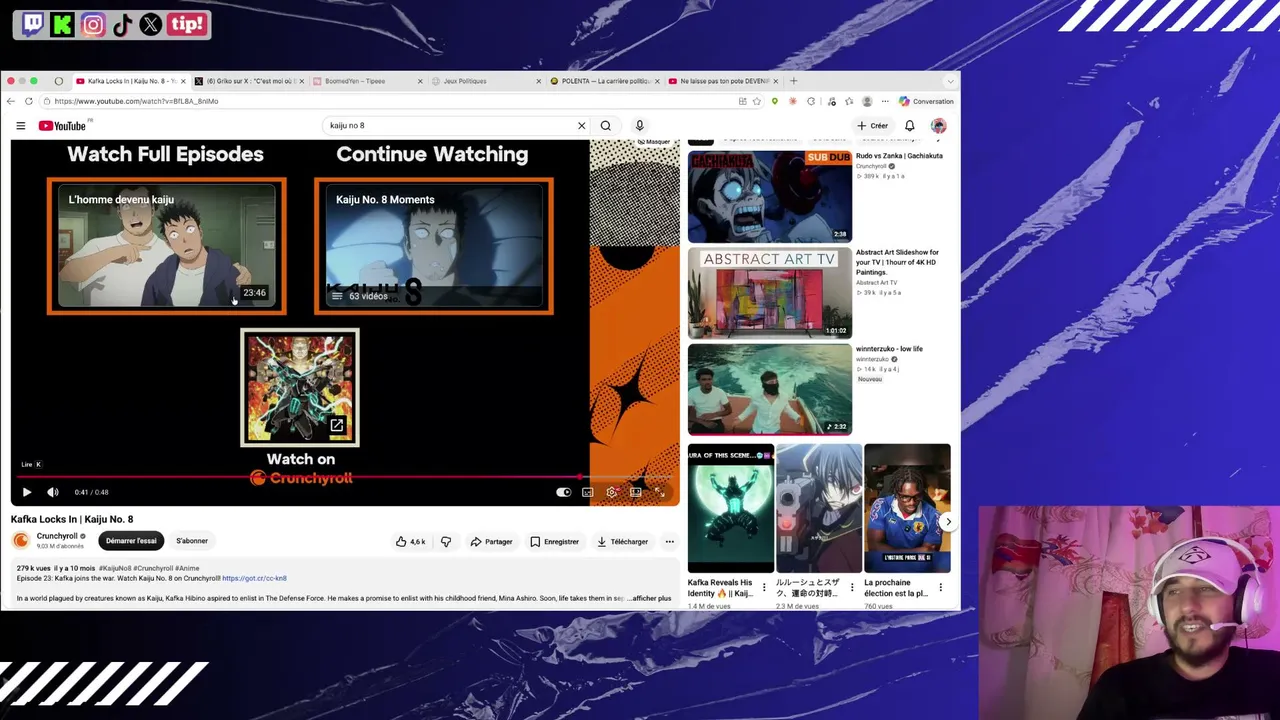
Task: Open a new browser tab with plus
Action: pos(793,81)
